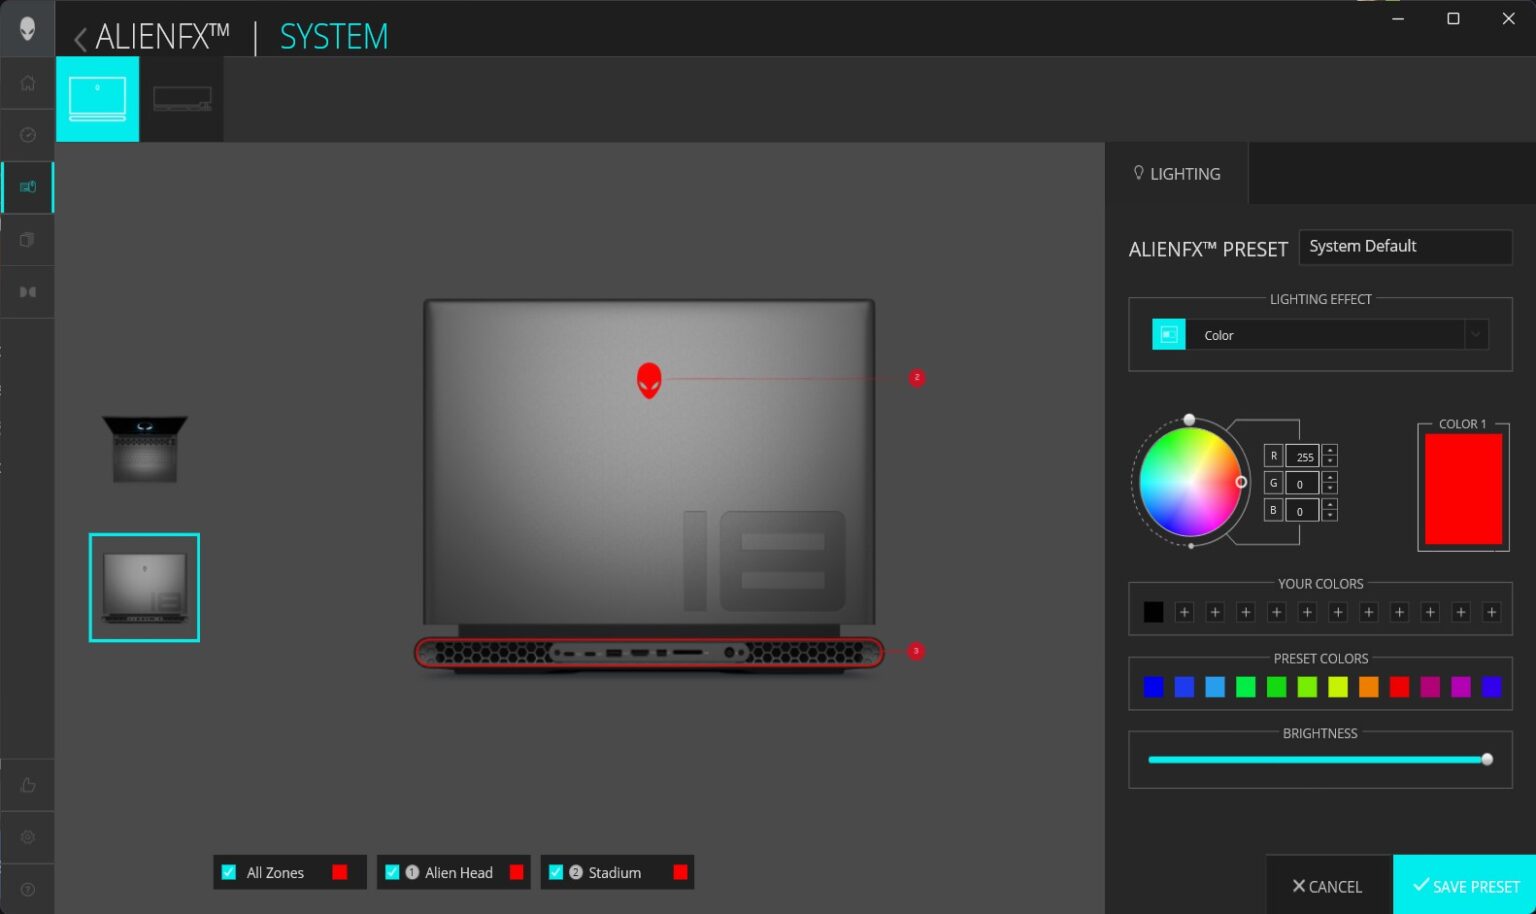Select the laptop device icon tab
The image size is (1536, 914).
coord(97,99)
